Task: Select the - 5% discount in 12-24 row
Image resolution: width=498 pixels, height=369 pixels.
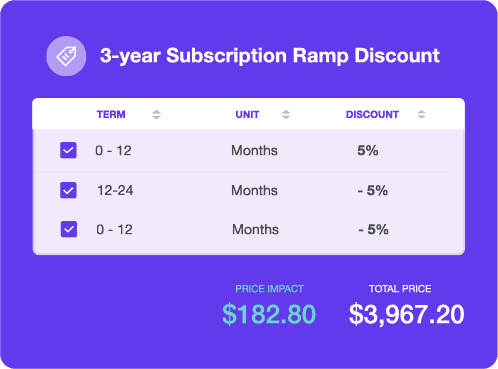Action: pyautogui.click(x=372, y=190)
